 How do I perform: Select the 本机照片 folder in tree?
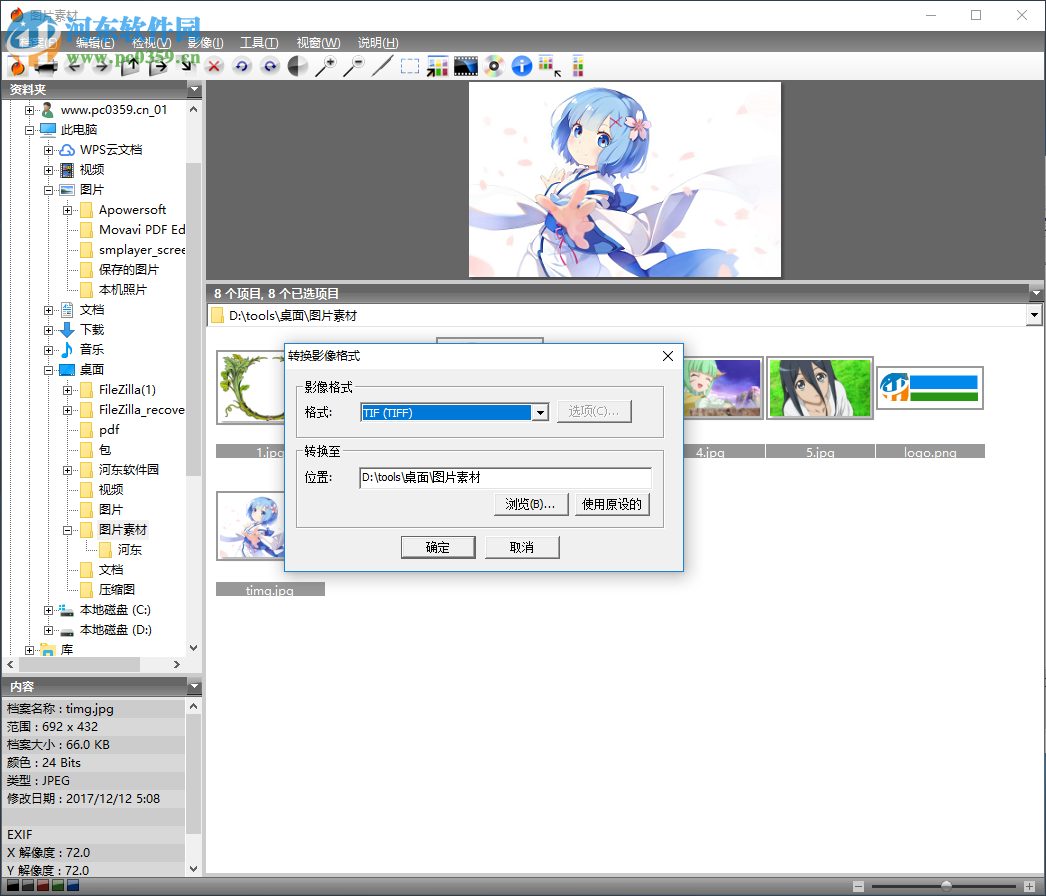pyautogui.click(x=123, y=290)
